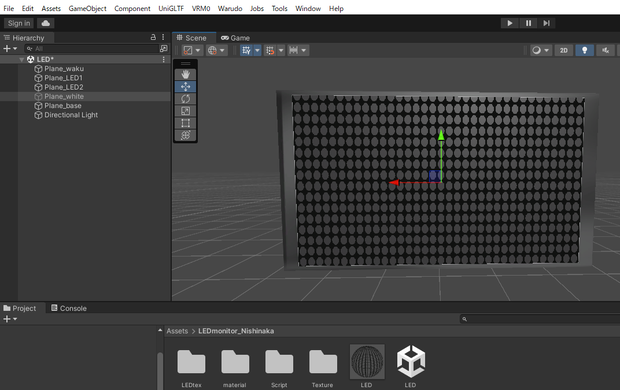Click the Sign in button
This screenshot has width=620, height=390.
click(19, 23)
